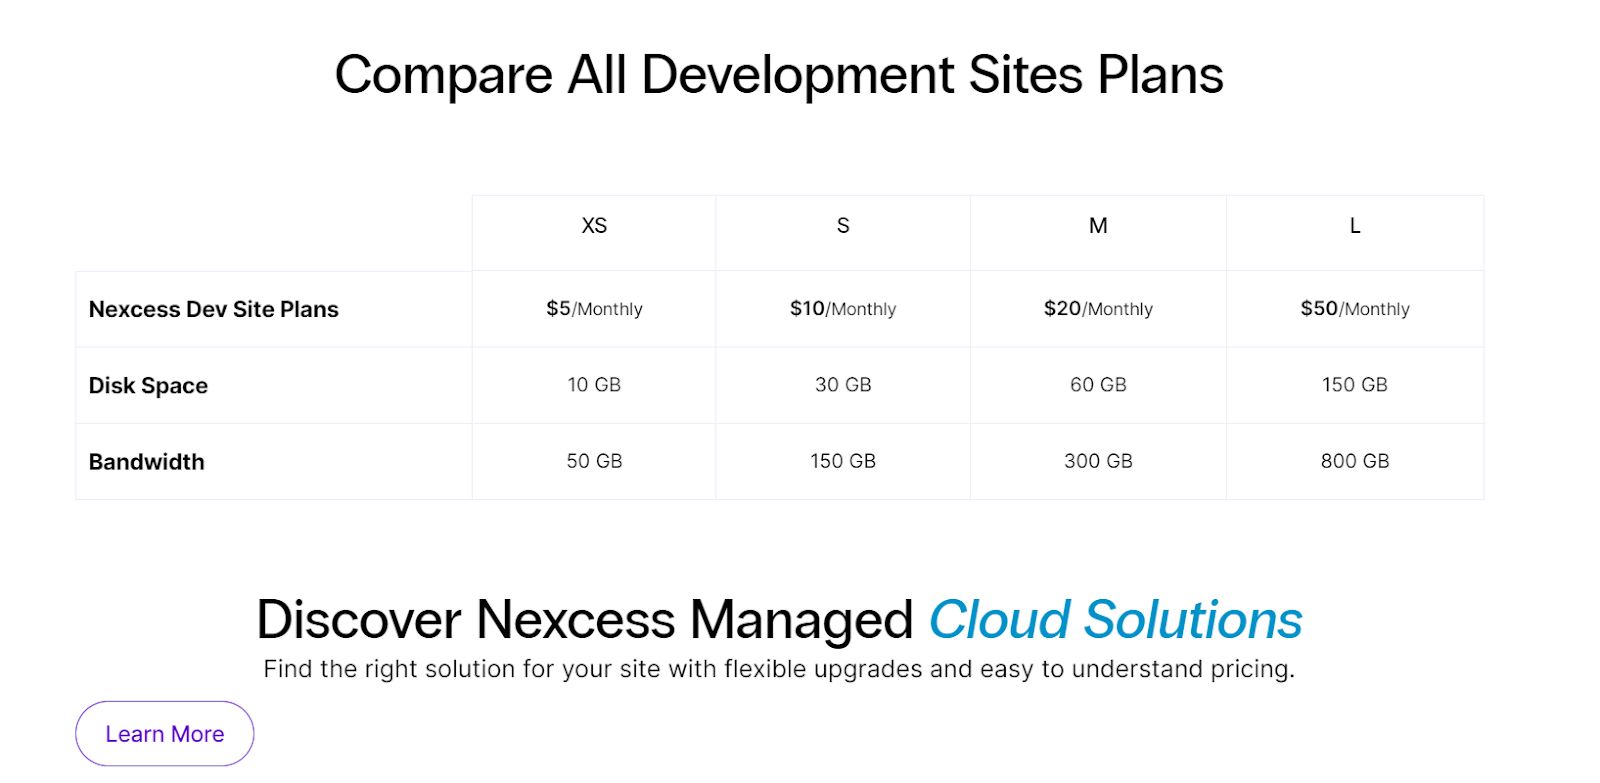Image resolution: width=1600 pixels, height=783 pixels.
Task: Select the S plan column header
Action: [x=843, y=233]
